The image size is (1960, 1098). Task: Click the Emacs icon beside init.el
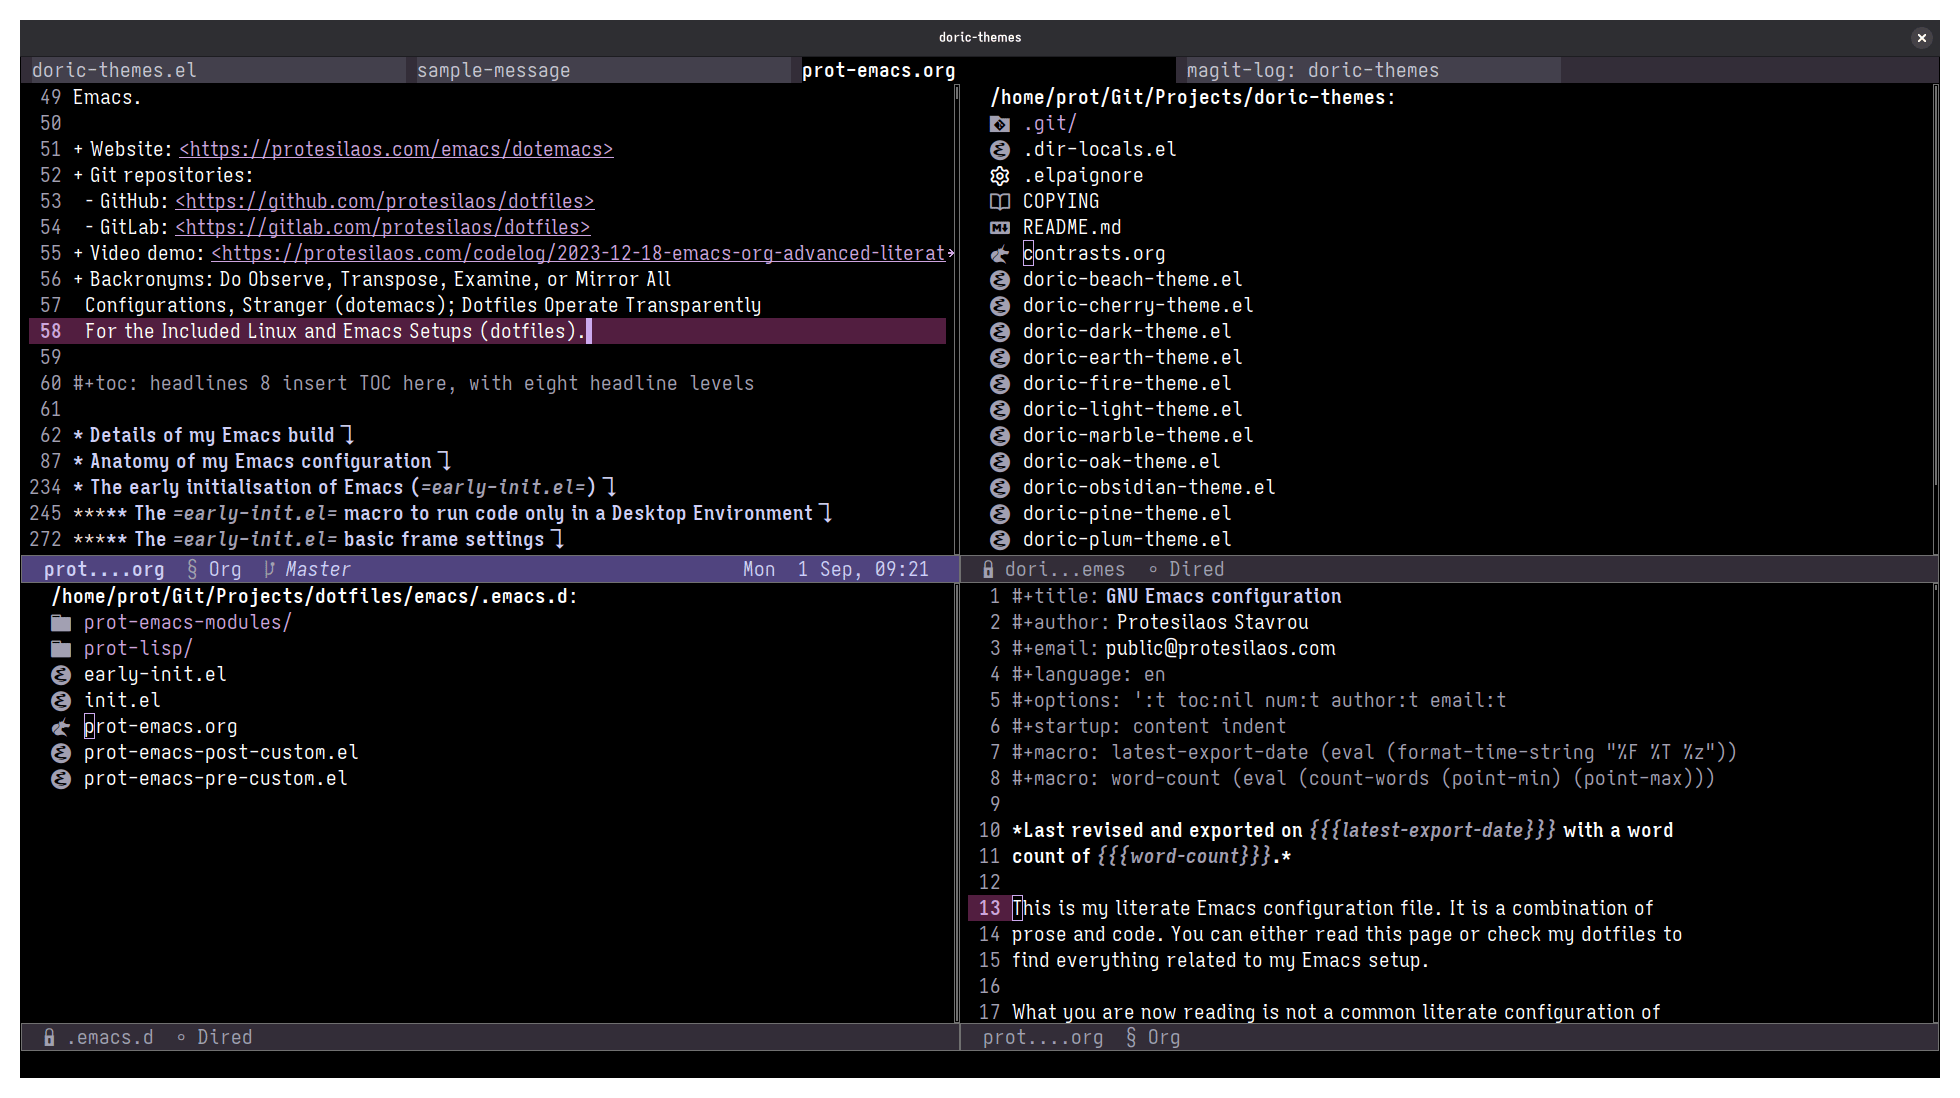point(61,701)
